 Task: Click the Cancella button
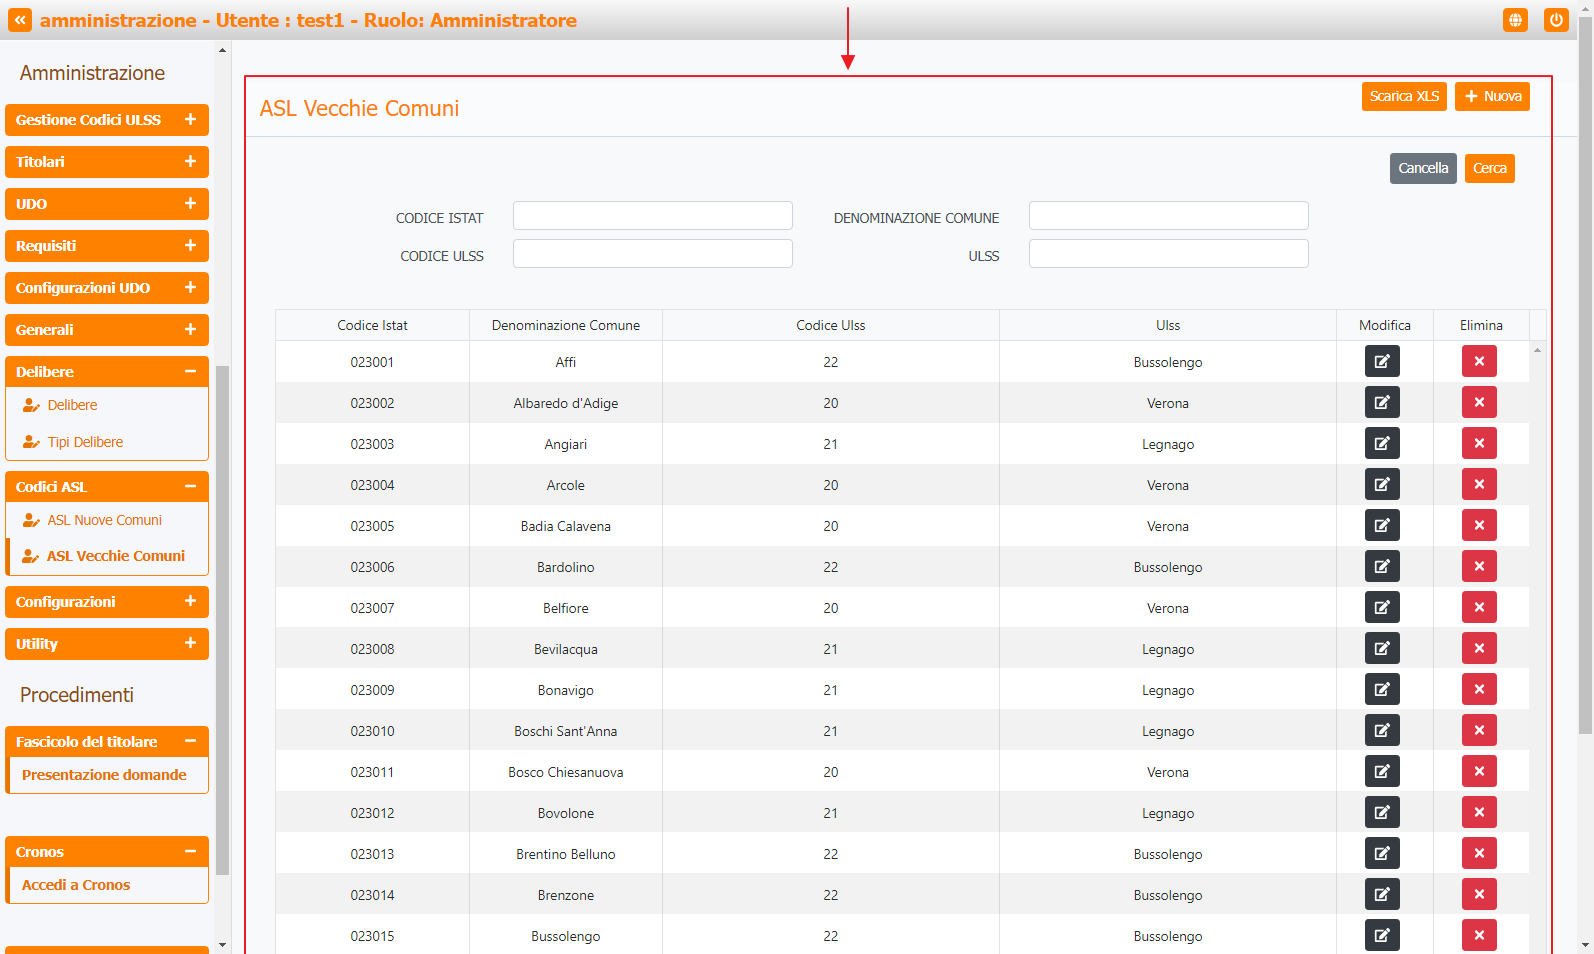[x=1422, y=168]
